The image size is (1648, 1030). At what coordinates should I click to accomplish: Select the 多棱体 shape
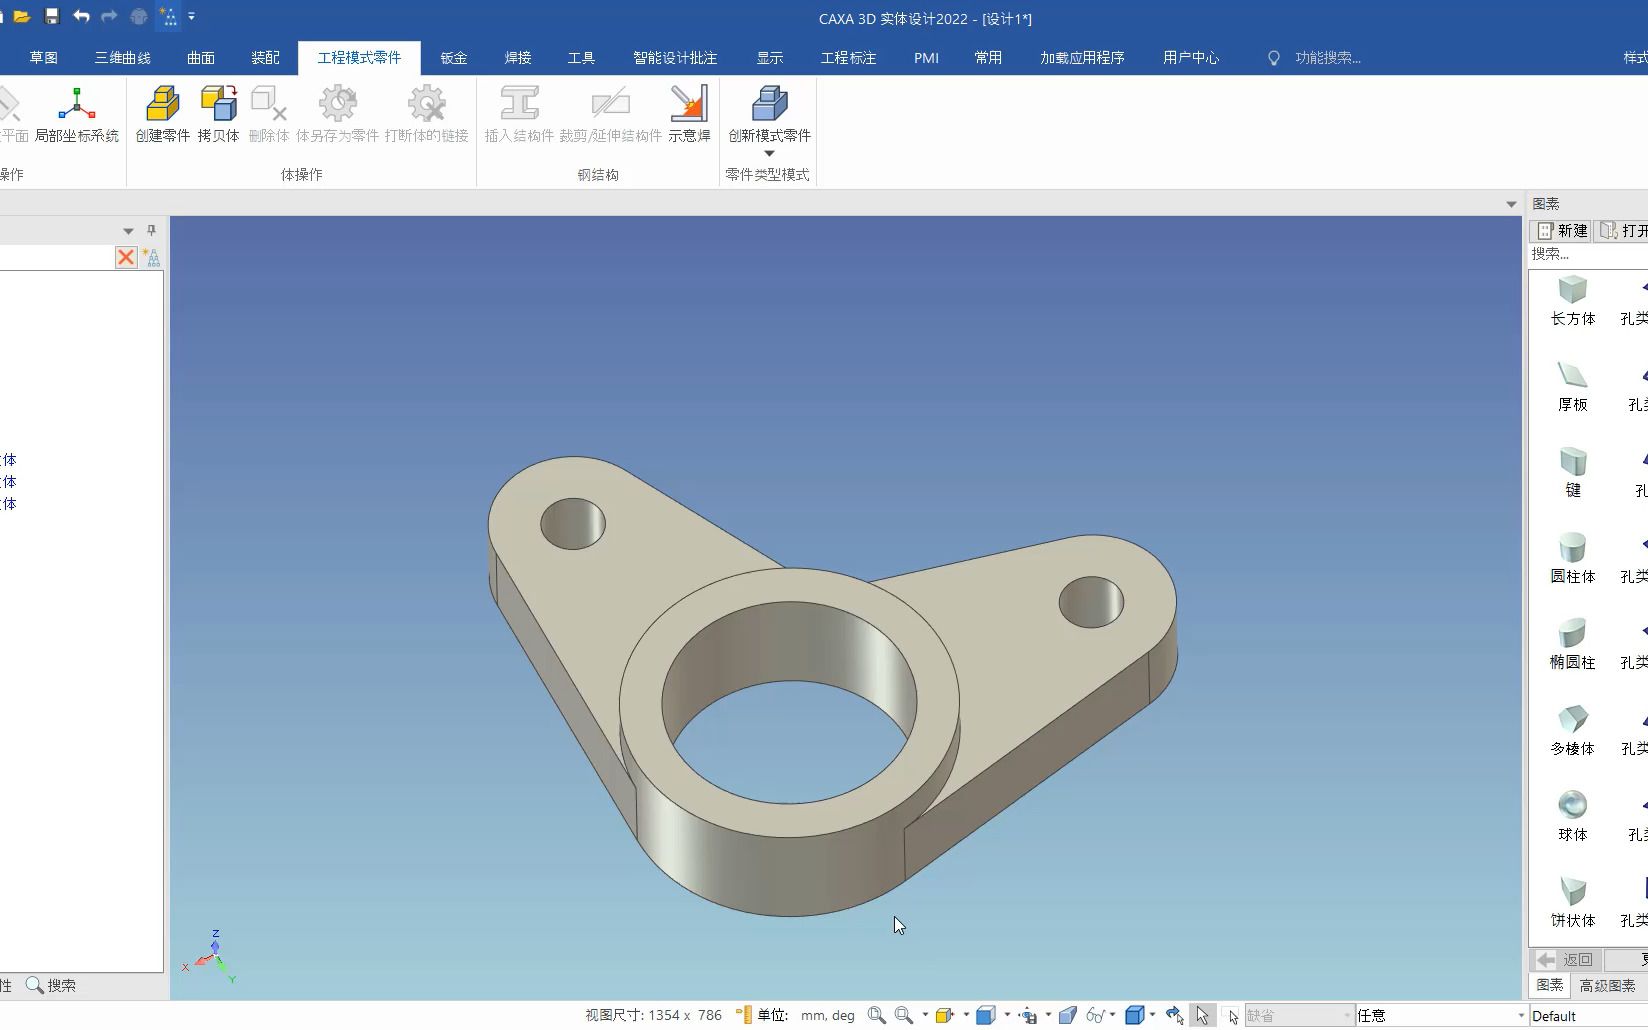[1573, 731]
